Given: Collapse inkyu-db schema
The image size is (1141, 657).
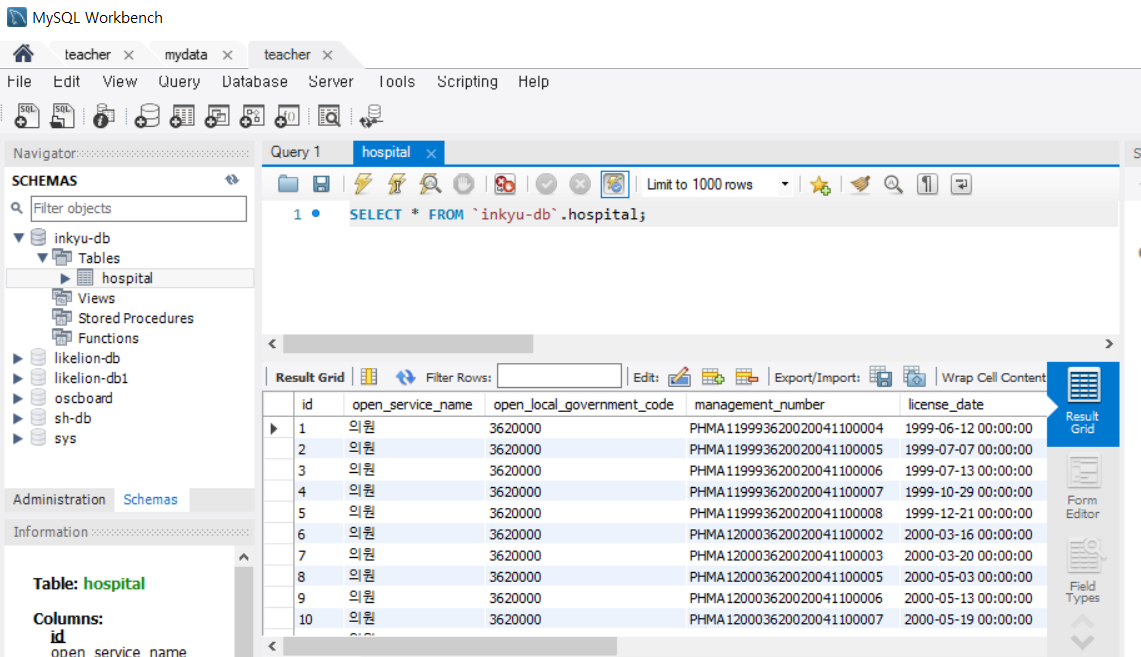Looking at the screenshot, I should coord(19,237).
